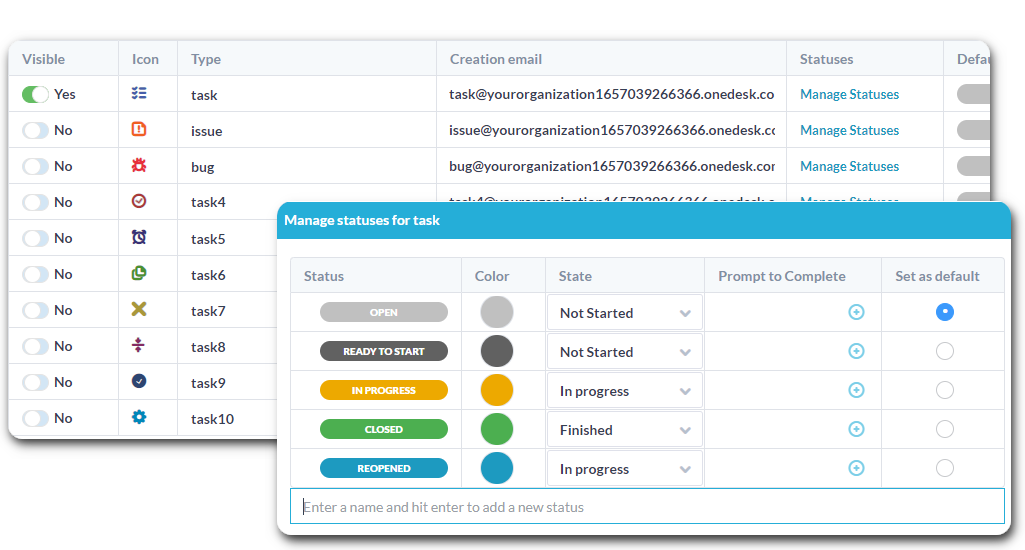This screenshot has width=1025, height=550.
Task: Click the task8 purple divide icon
Action: pyautogui.click(x=138, y=345)
